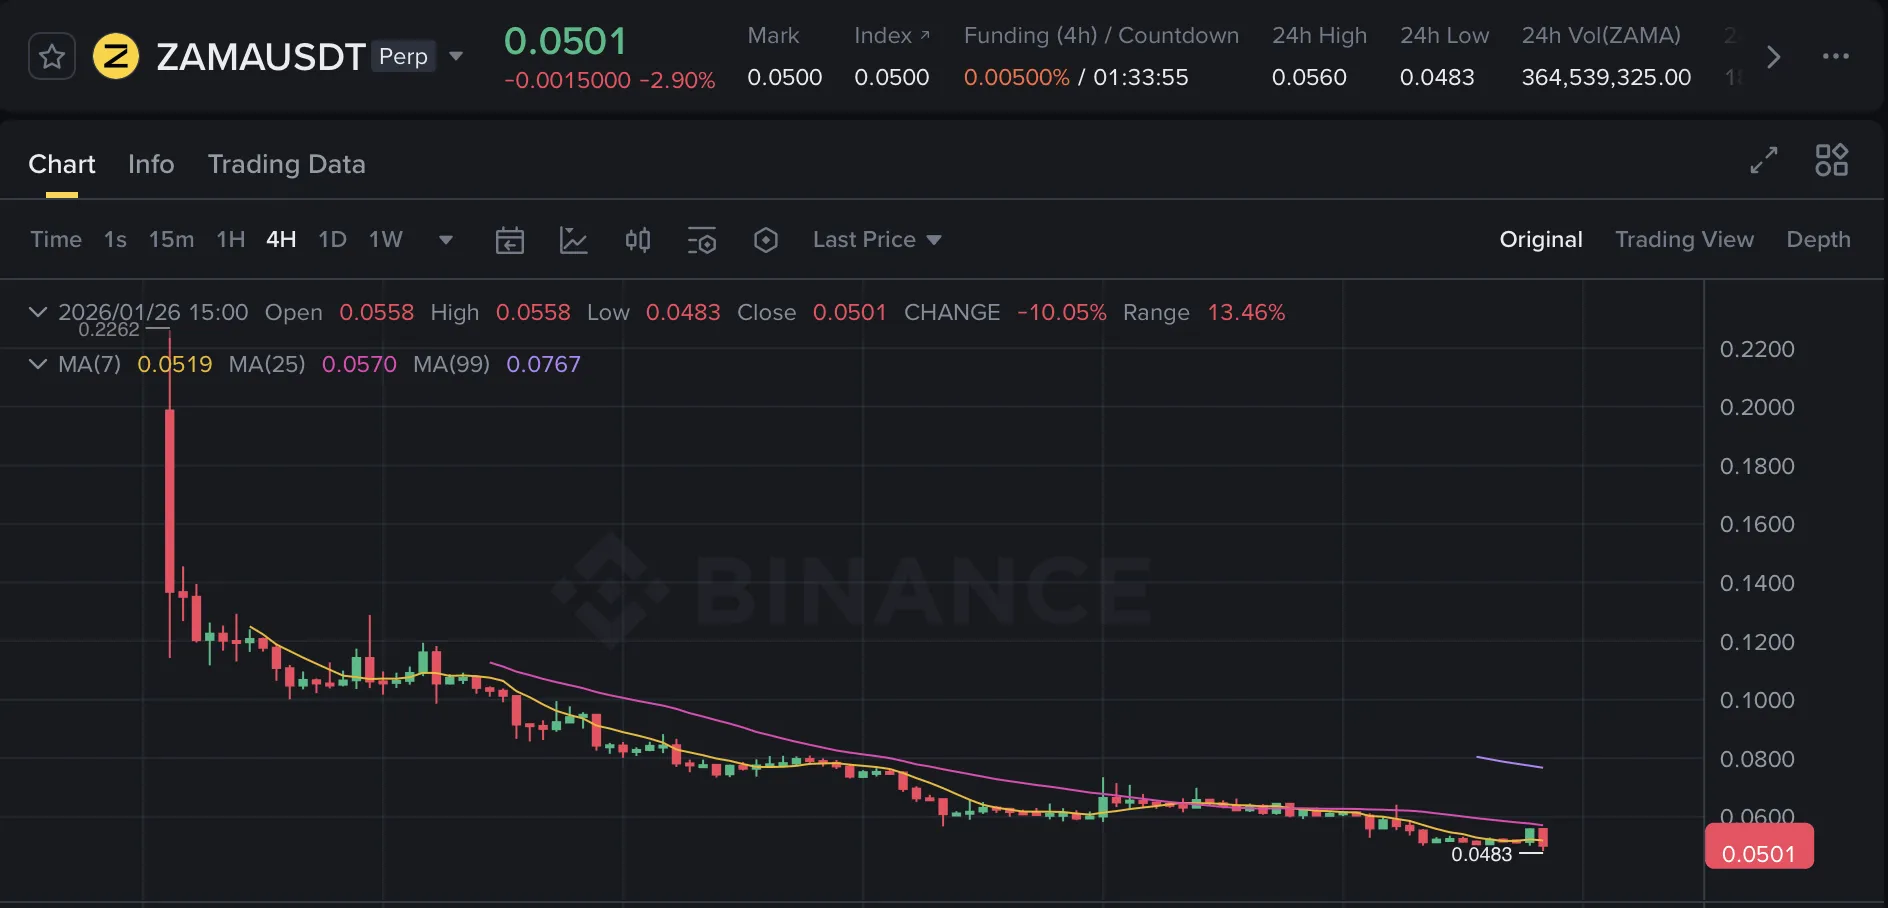Image resolution: width=1888 pixels, height=908 pixels.
Task: Open chart display settings icon
Action: [x=702, y=240]
